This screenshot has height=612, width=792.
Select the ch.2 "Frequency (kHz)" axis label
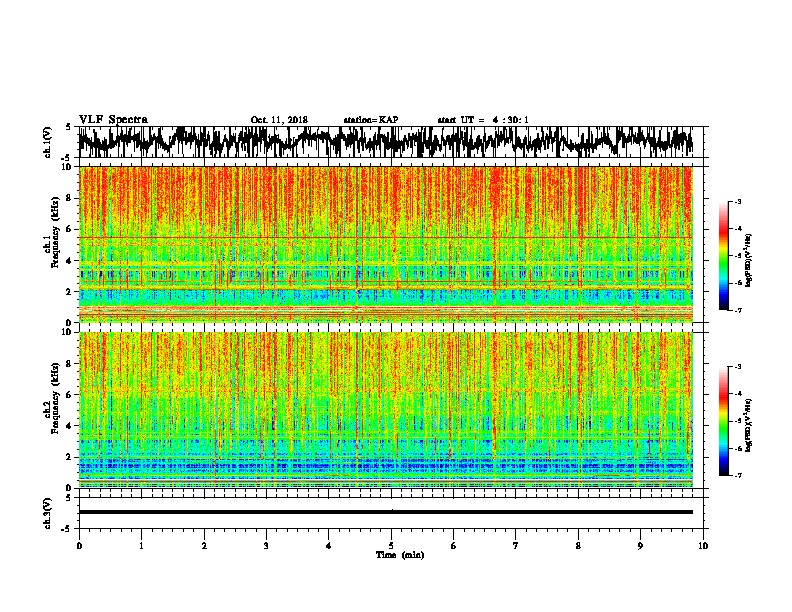click(55, 397)
